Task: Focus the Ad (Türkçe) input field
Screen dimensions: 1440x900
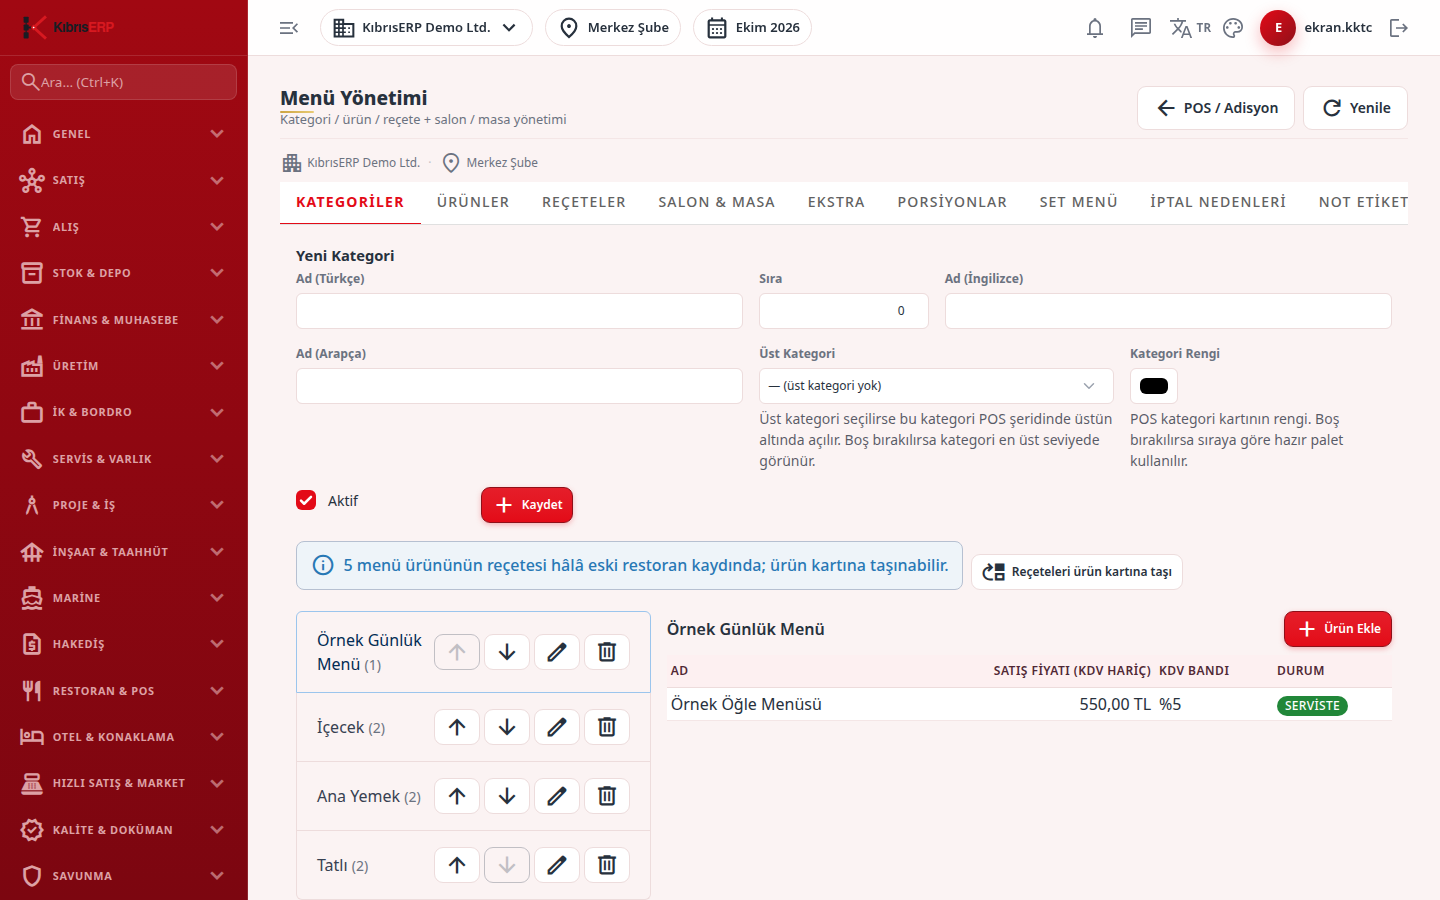Action: tap(519, 311)
